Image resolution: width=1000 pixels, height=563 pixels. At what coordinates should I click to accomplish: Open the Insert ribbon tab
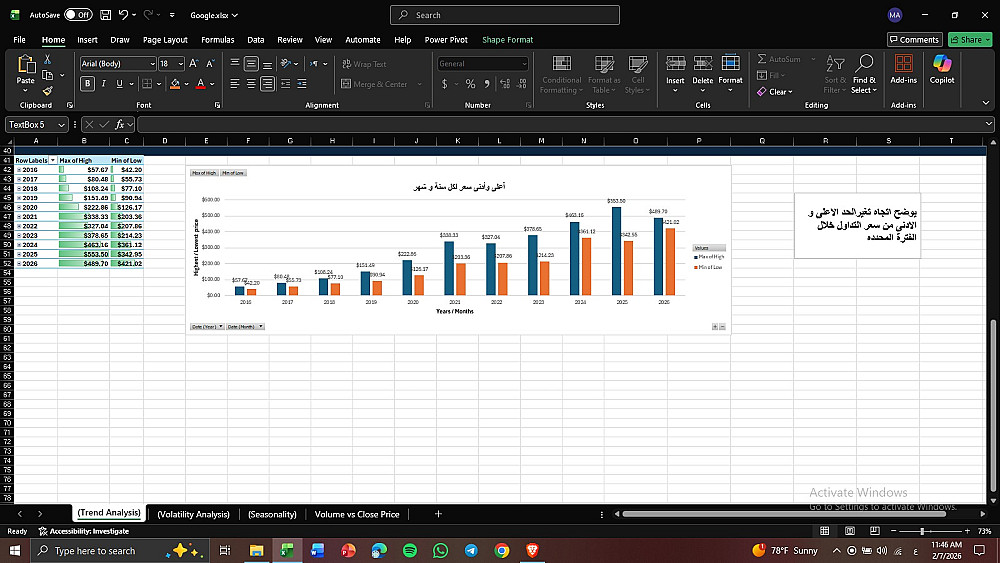pyautogui.click(x=87, y=40)
